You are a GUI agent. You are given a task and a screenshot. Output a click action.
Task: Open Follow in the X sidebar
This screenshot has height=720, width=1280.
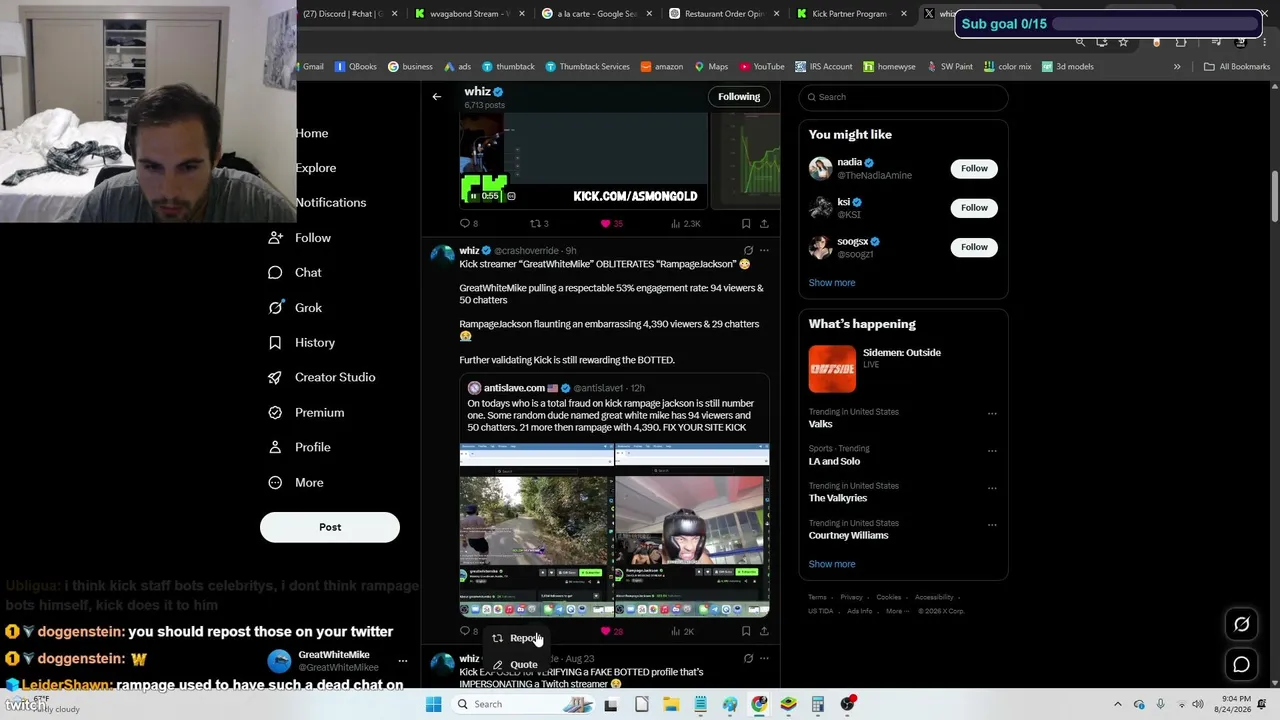click(300, 238)
